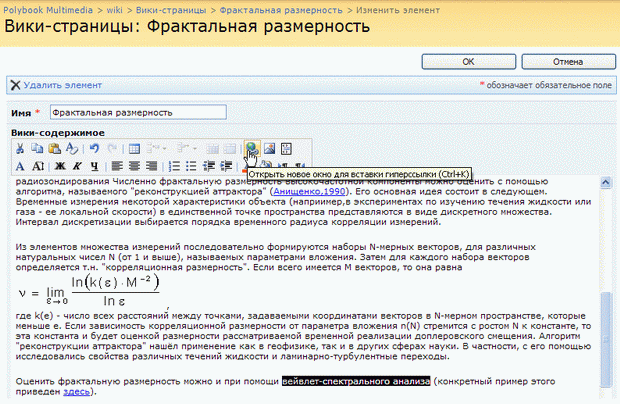Open the font size icon
The height and width of the screenshot is (404, 620).
tap(38, 166)
